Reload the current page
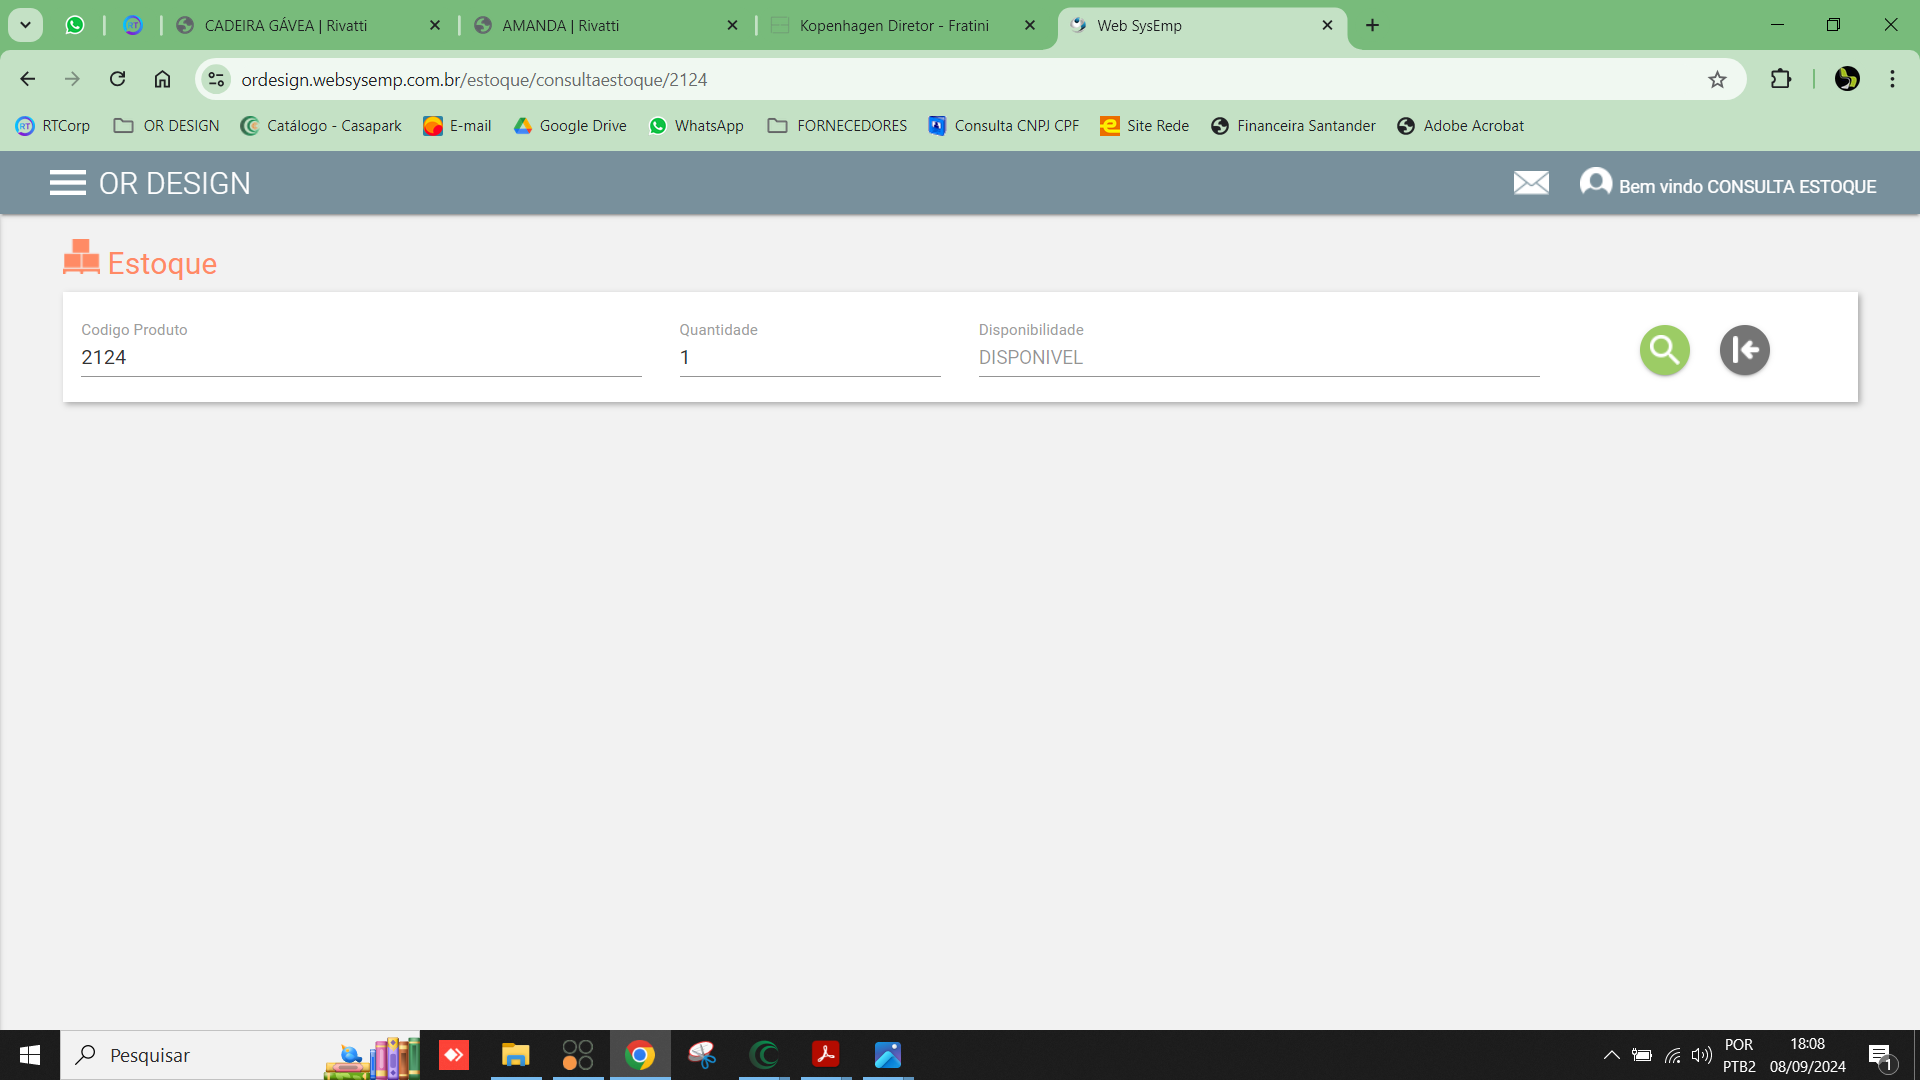Image resolution: width=1920 pixels, height=1080 pixels. 117,79
